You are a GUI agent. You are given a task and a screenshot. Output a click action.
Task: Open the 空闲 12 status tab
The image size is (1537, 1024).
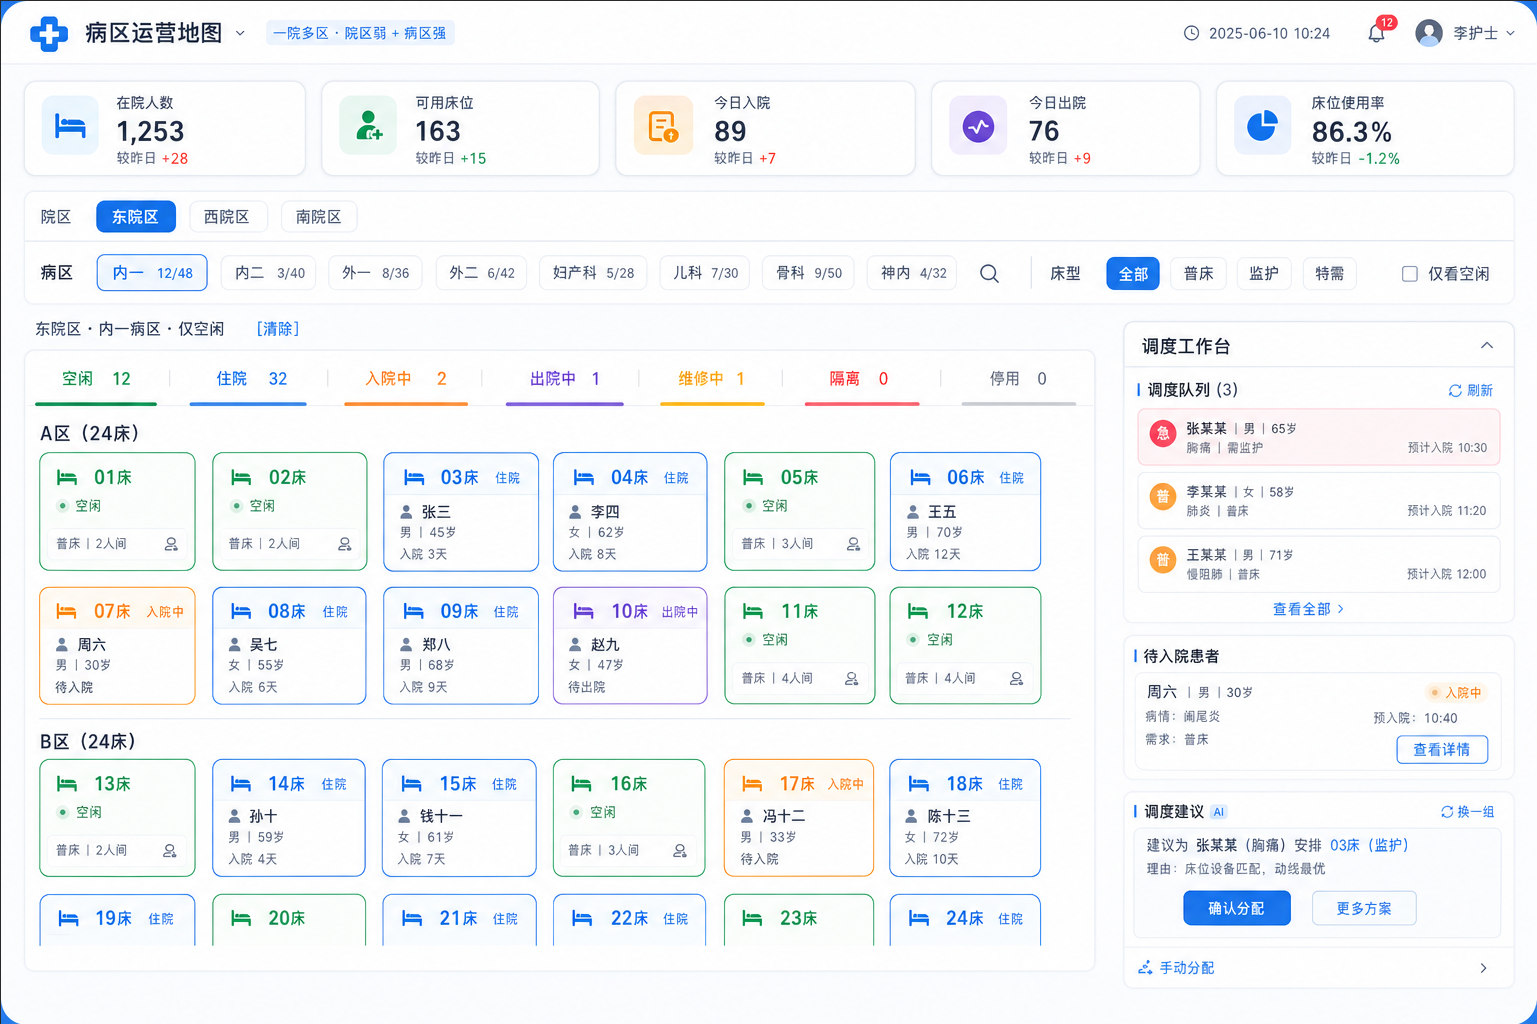(x=96, y=380)
